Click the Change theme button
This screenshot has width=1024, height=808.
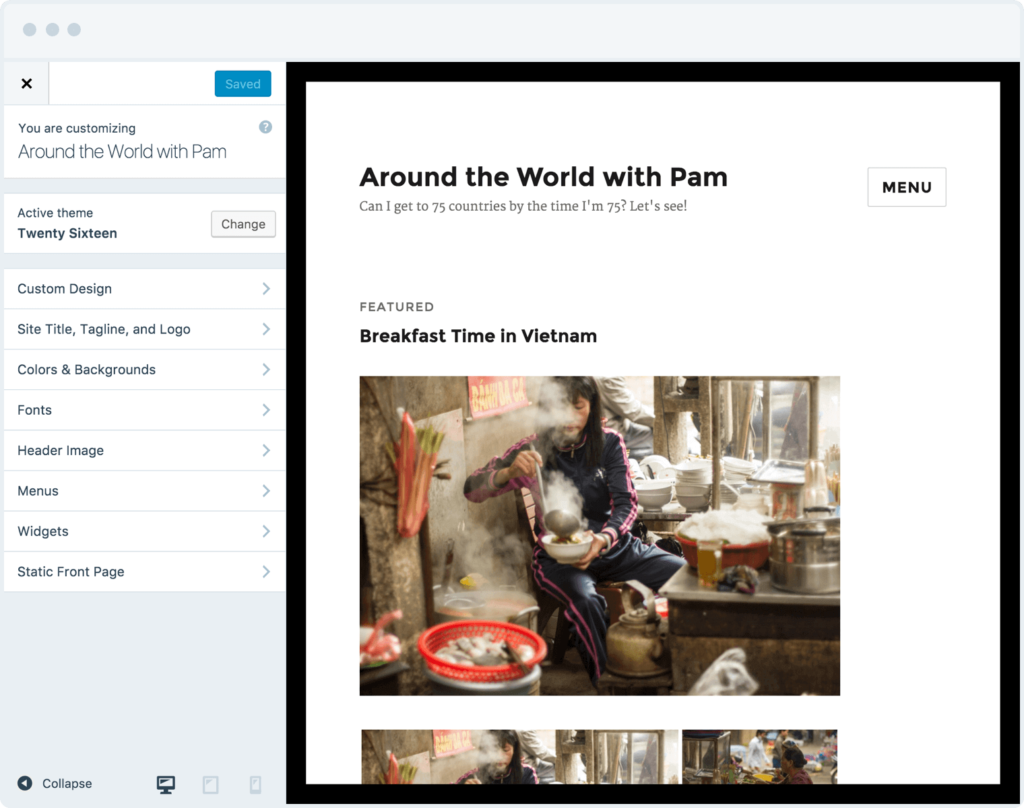point(243,224)
